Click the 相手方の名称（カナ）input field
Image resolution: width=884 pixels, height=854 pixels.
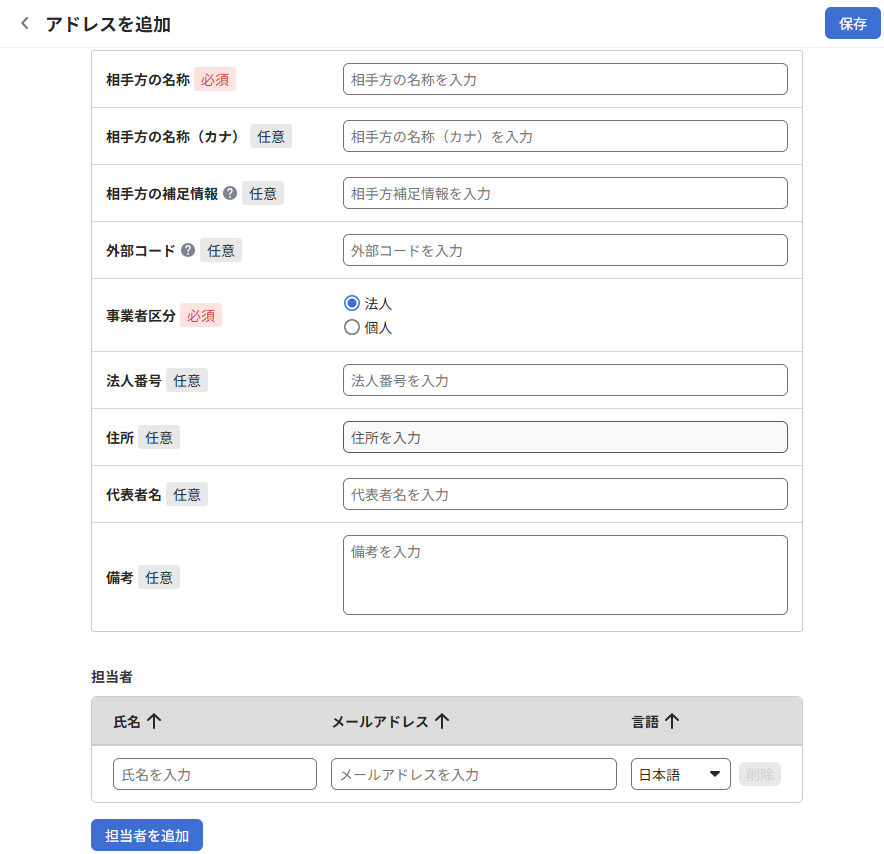point(565,136)
